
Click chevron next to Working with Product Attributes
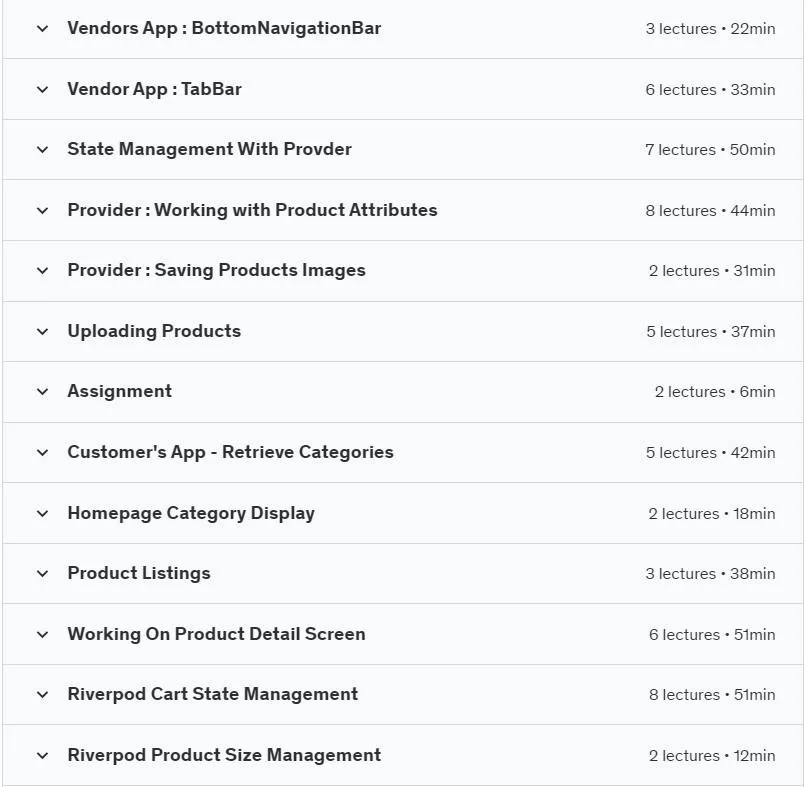click(x=43, y=211)
